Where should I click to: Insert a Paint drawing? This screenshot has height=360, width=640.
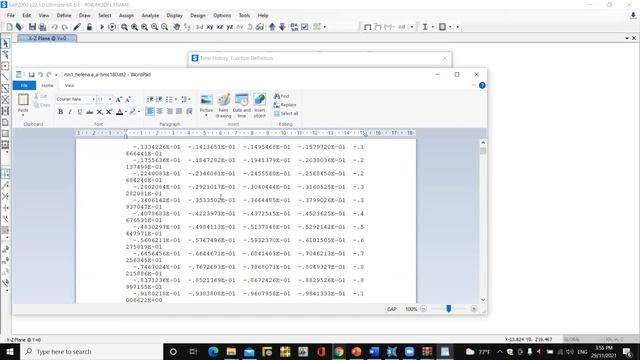coord(223,106)
